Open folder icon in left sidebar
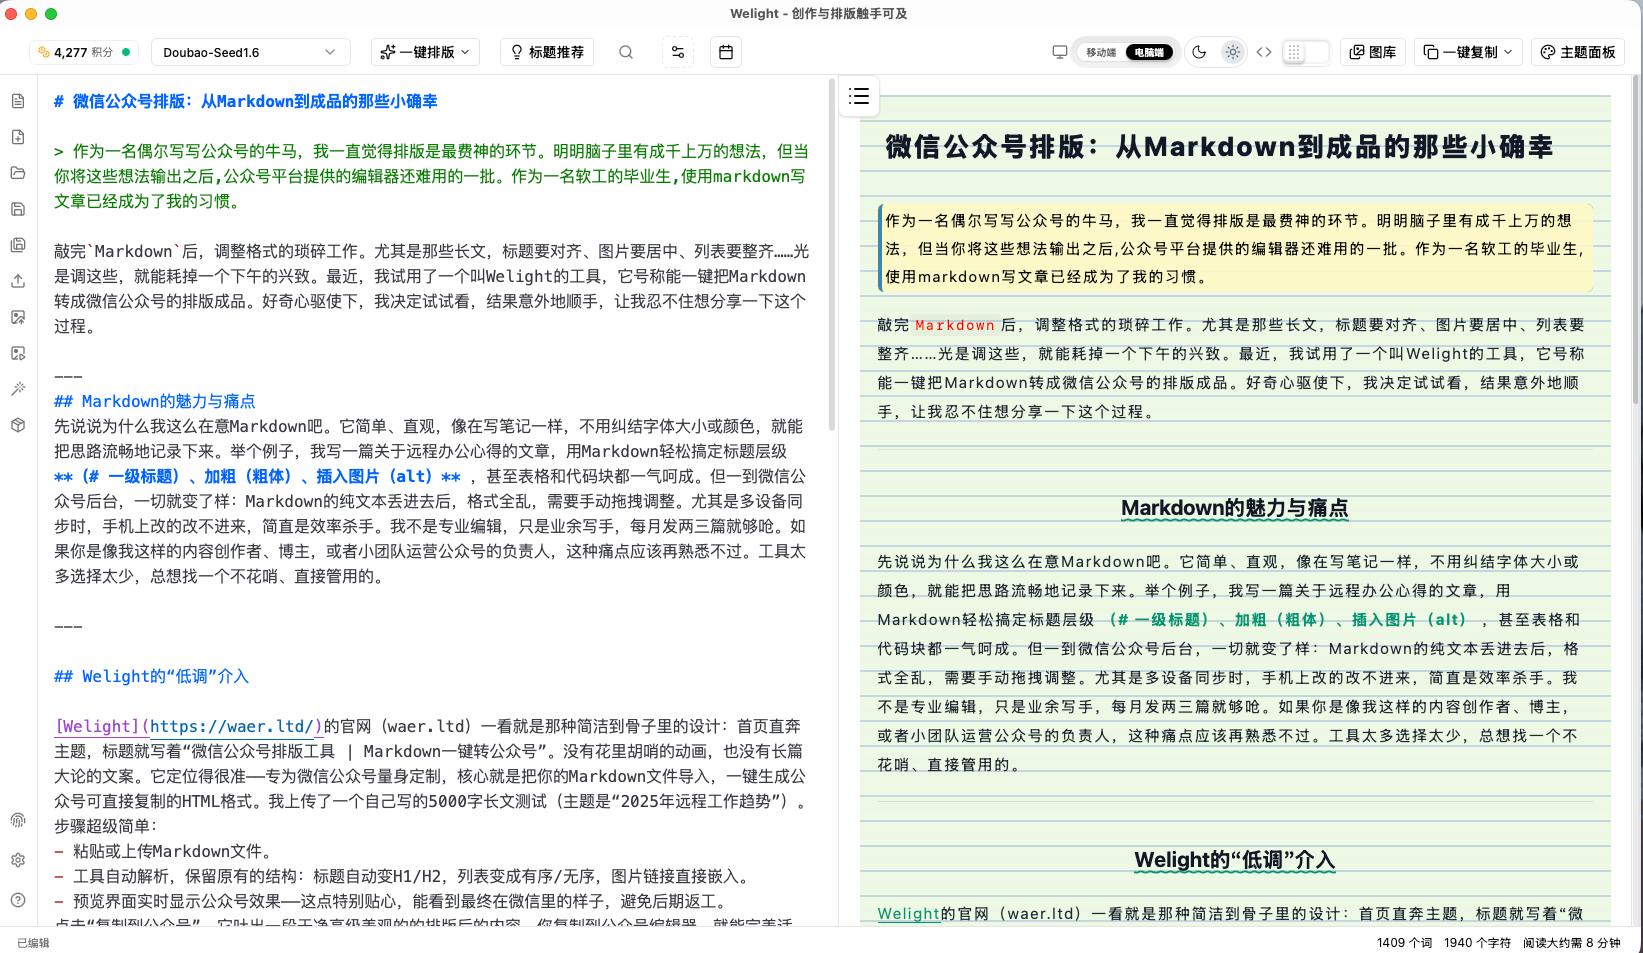 point(18,173)
